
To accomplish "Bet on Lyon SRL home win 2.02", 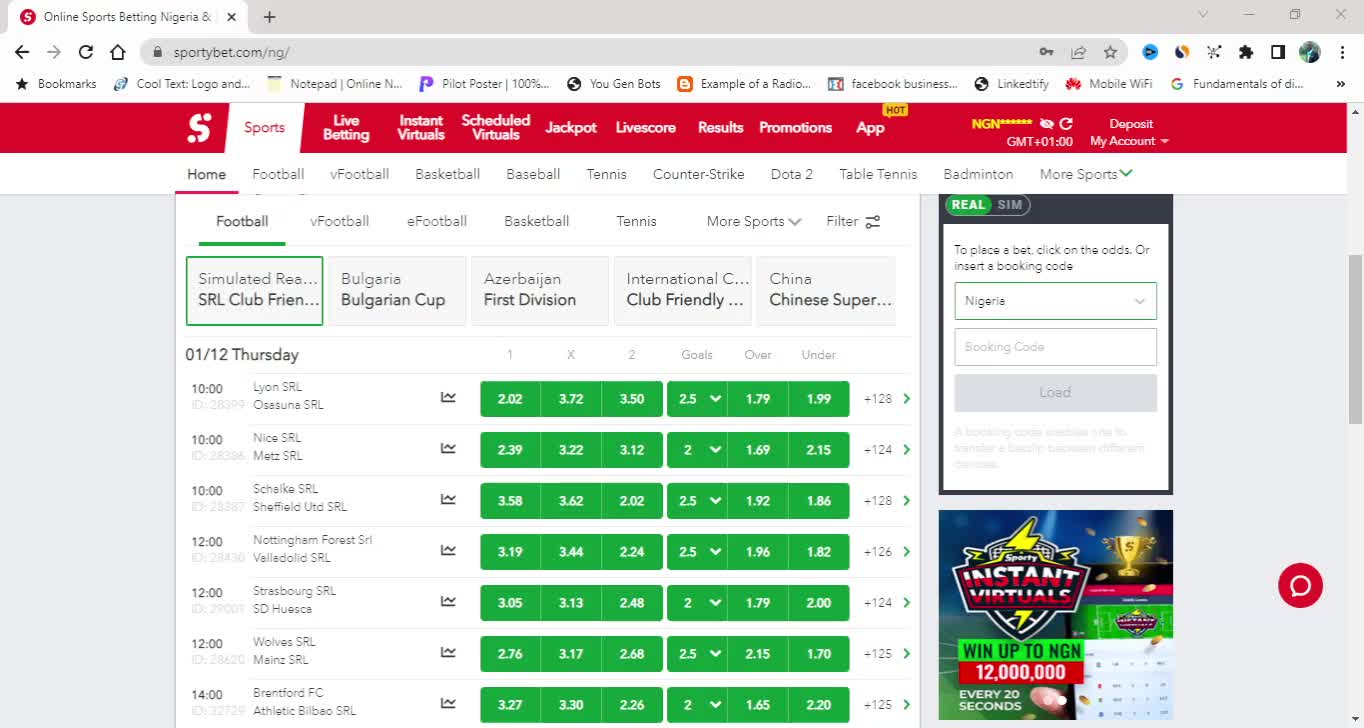I will coord(510,398).
